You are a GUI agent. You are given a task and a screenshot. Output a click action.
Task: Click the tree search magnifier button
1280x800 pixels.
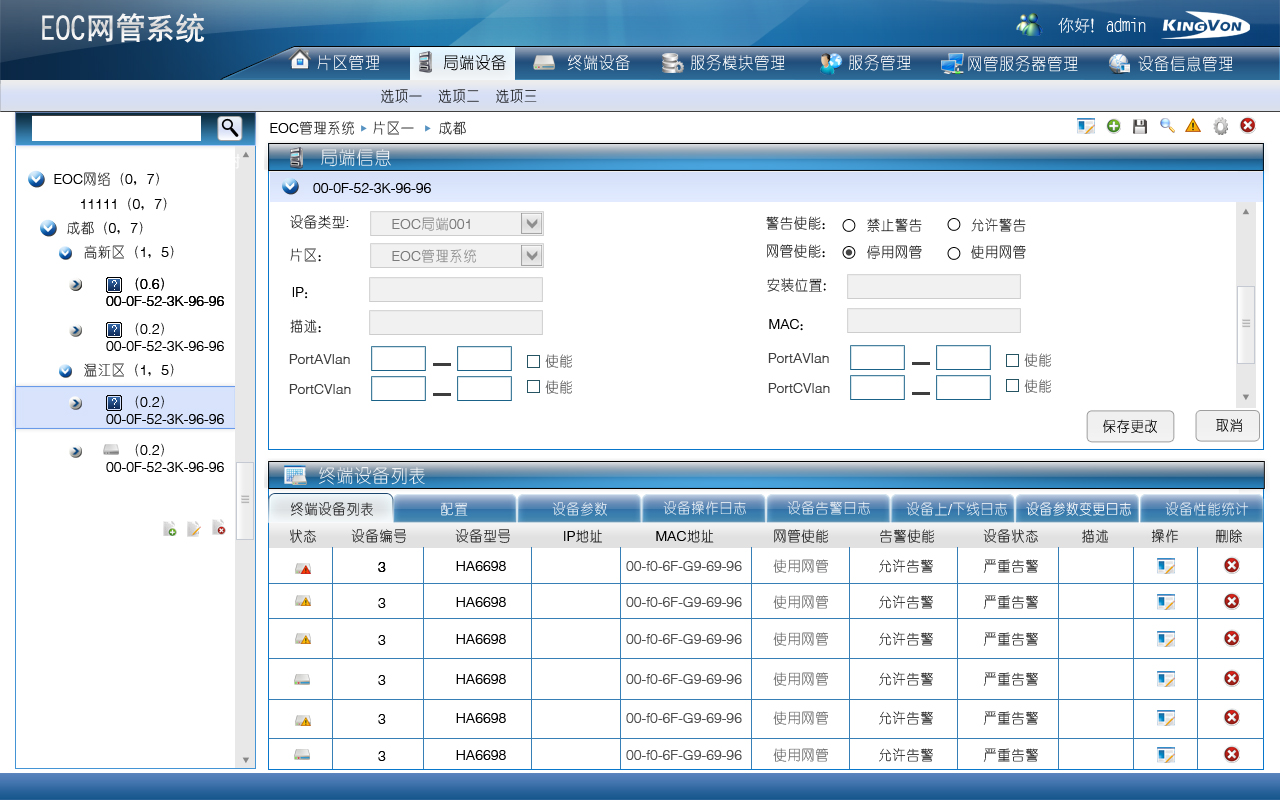[230, 128]
